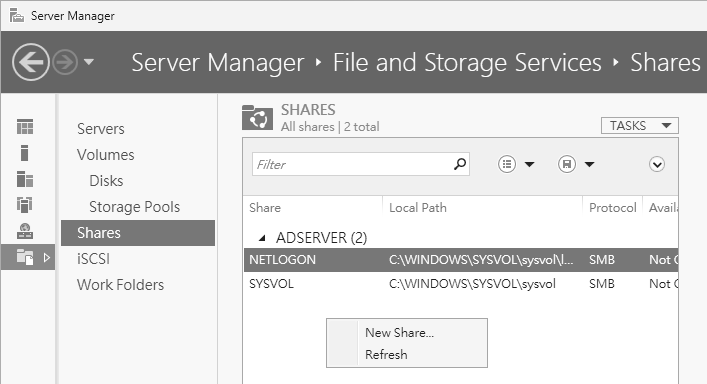Screen dimensions: 707x384
Task: Sort by the Local Path column header
Action: click(x=418, y=208)
